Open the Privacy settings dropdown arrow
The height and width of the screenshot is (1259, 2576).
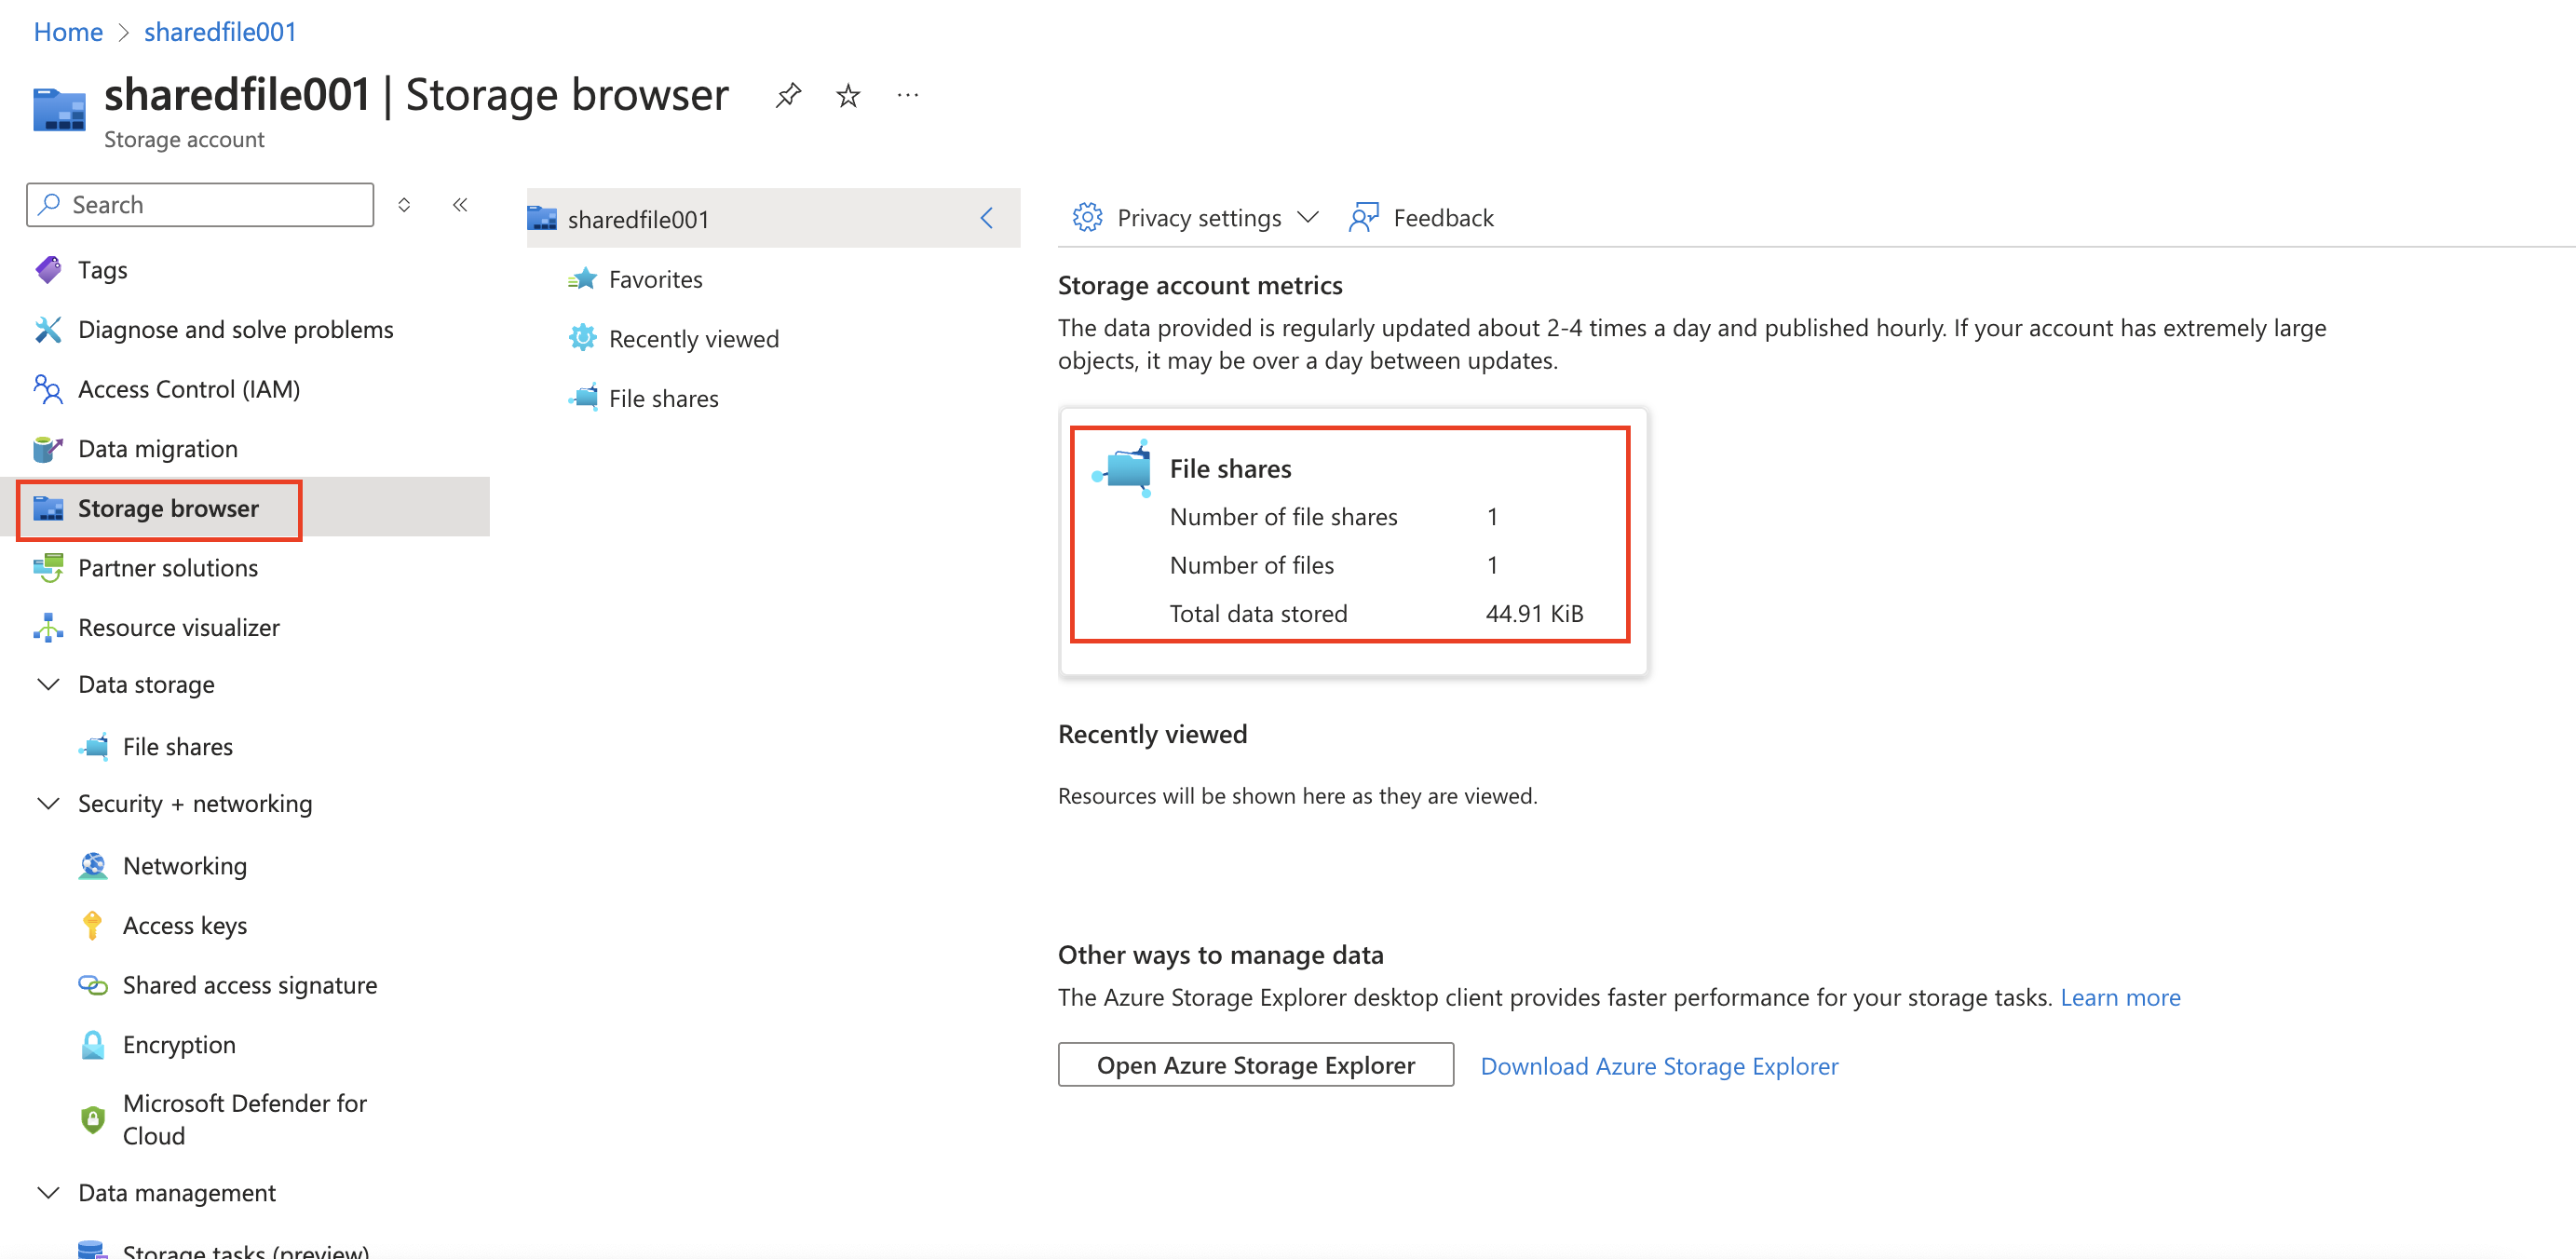[1308, 218]
